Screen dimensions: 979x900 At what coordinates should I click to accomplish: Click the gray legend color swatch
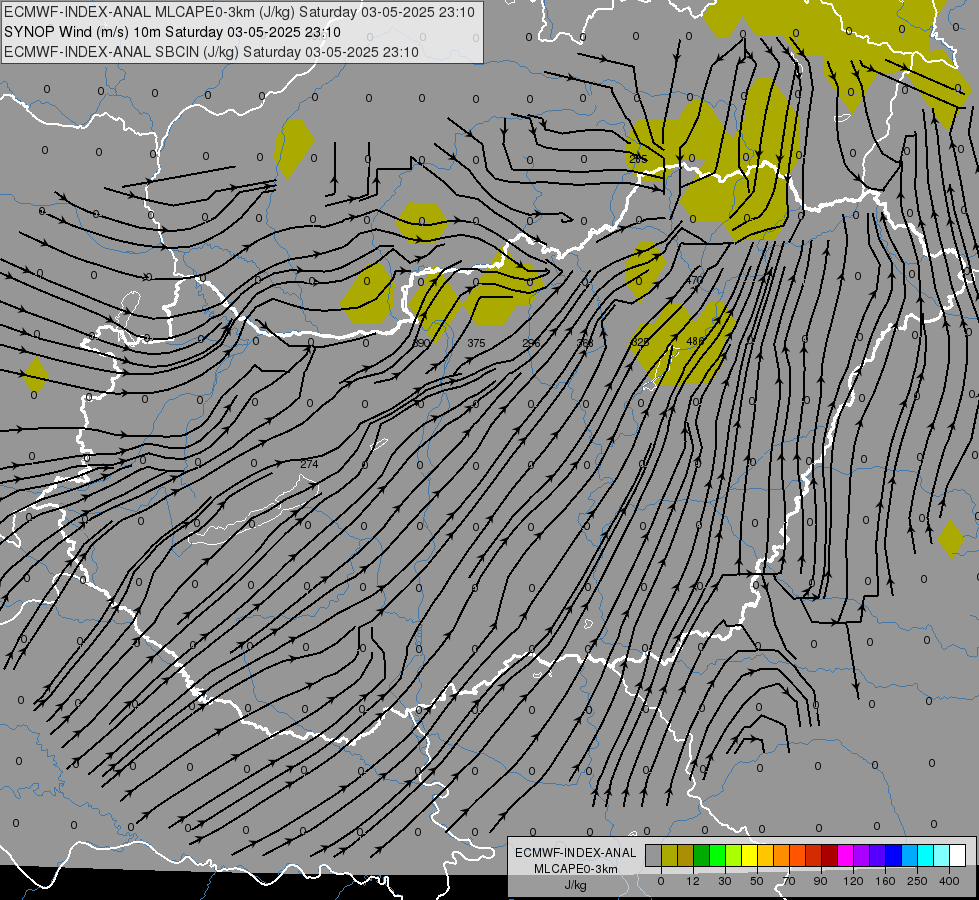pos(654,856)
